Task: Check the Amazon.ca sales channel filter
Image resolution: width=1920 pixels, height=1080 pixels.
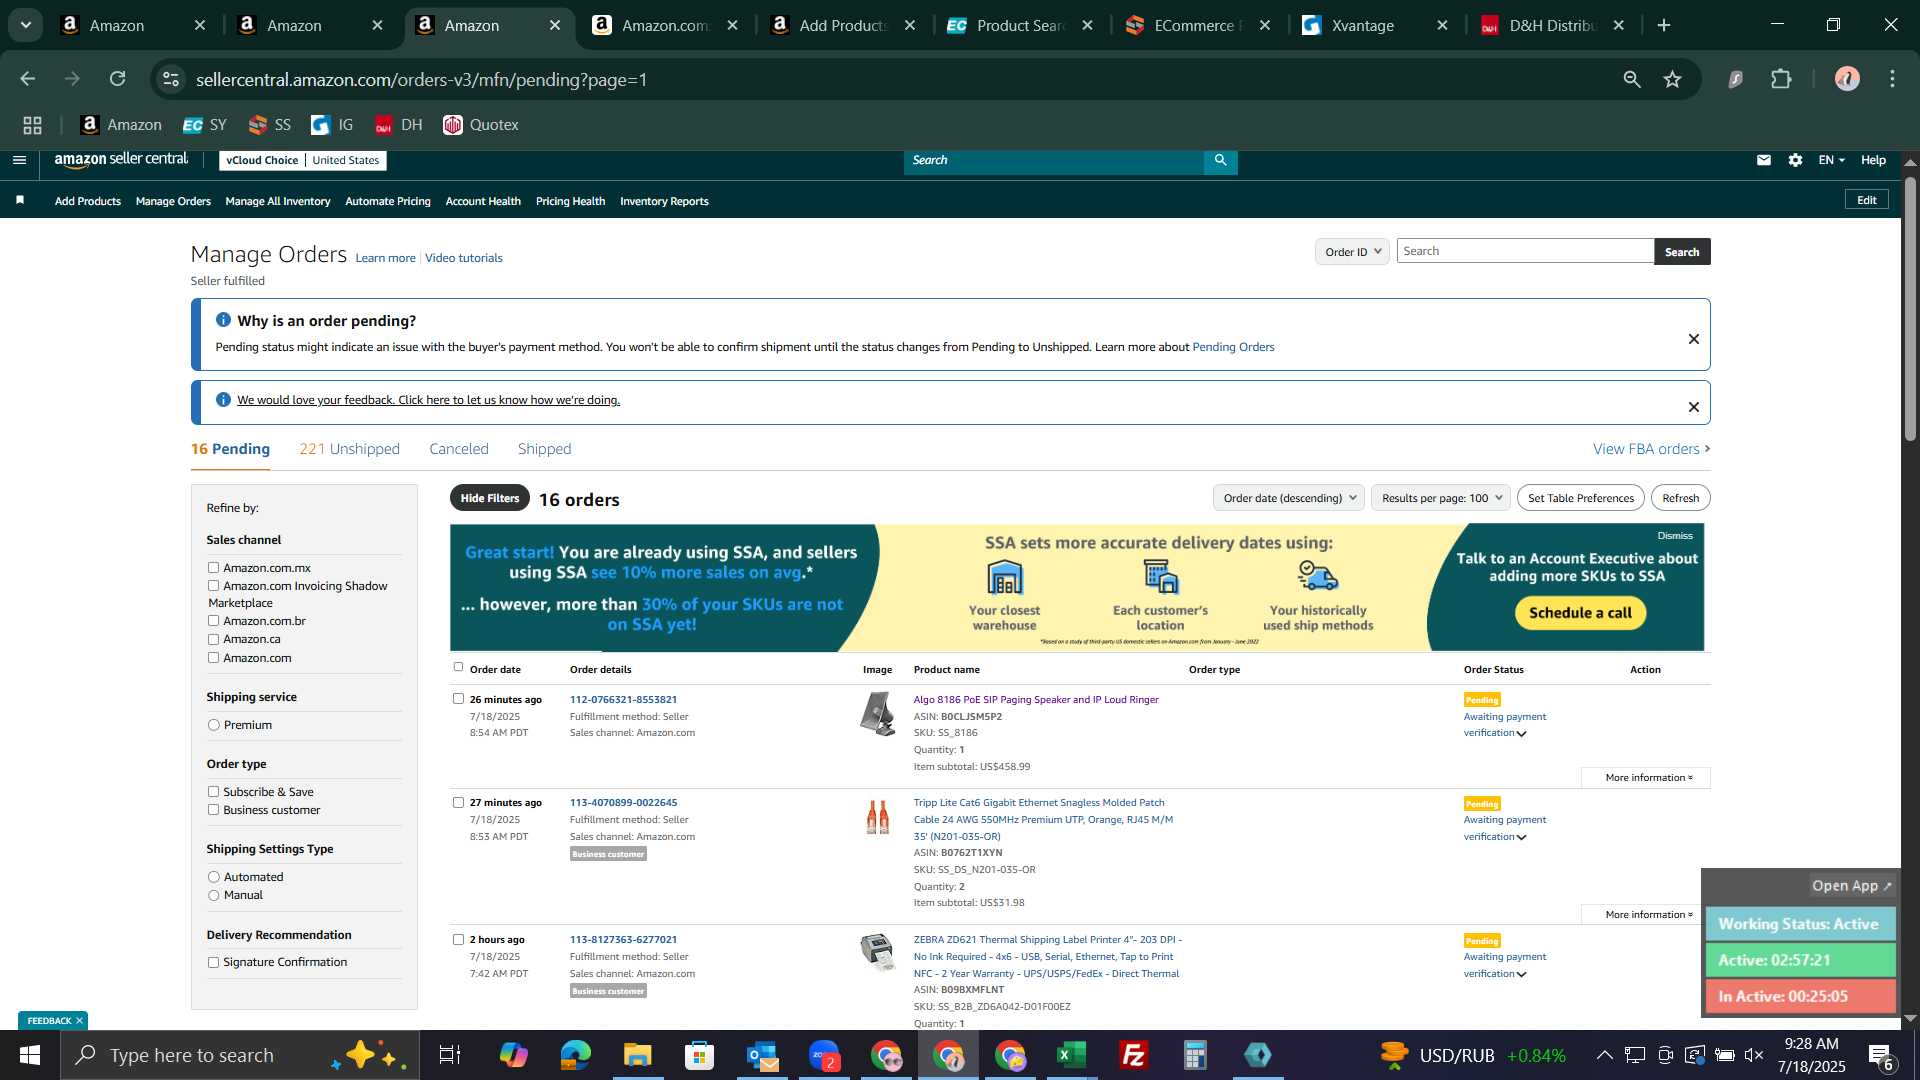Action: pyautogui.click(x=213, y=639)
